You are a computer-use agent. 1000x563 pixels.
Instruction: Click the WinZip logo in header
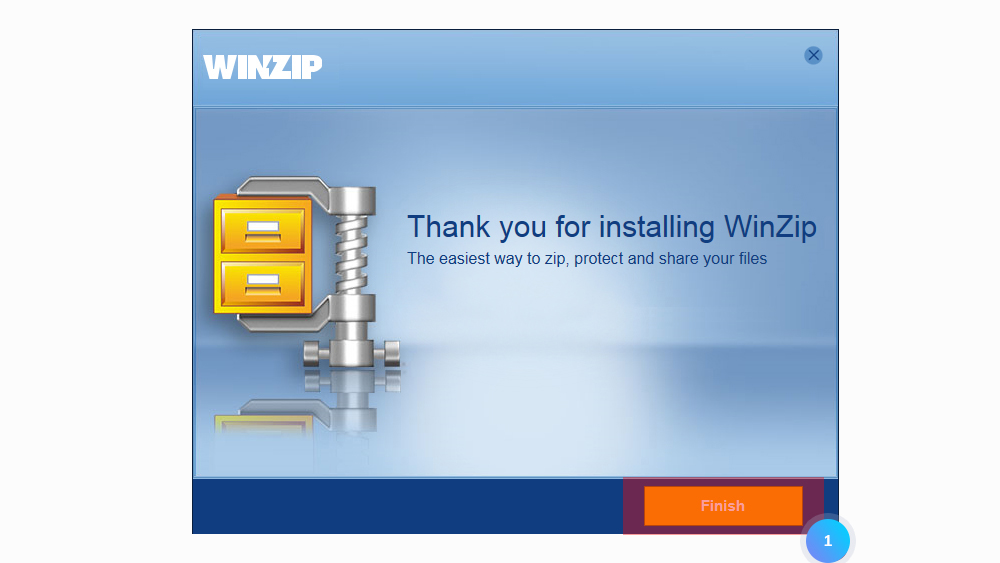point(263,67)
